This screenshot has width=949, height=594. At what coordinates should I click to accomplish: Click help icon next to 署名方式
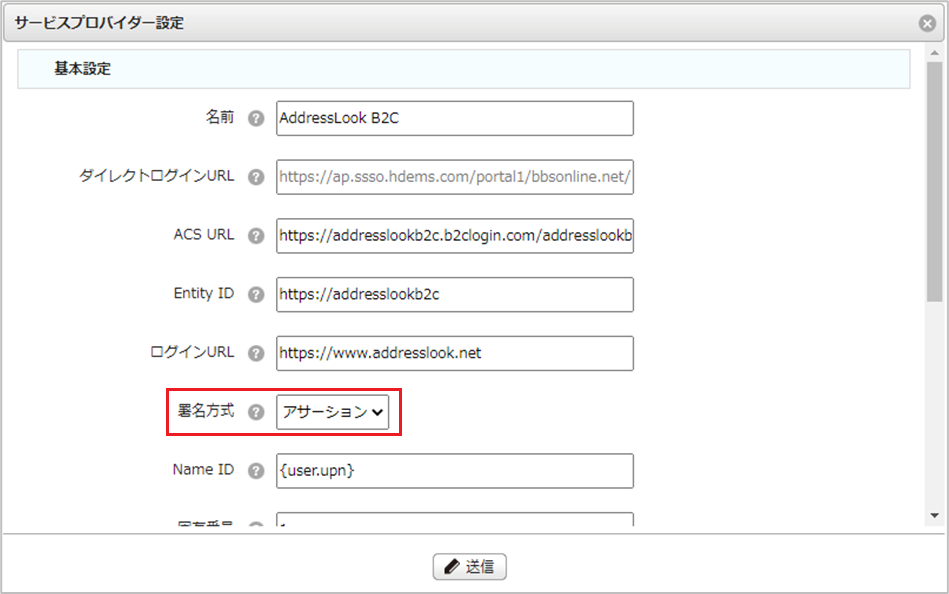pos(256,412)
